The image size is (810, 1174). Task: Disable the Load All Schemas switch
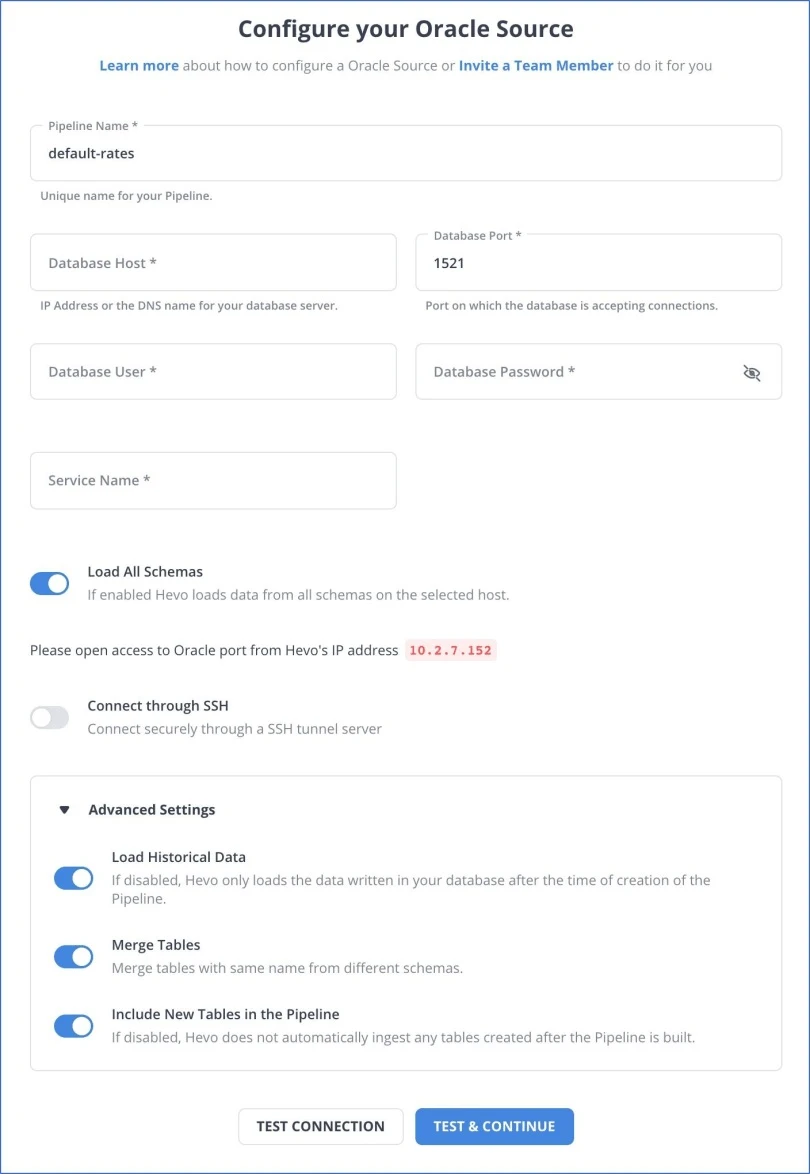point(49,583)
